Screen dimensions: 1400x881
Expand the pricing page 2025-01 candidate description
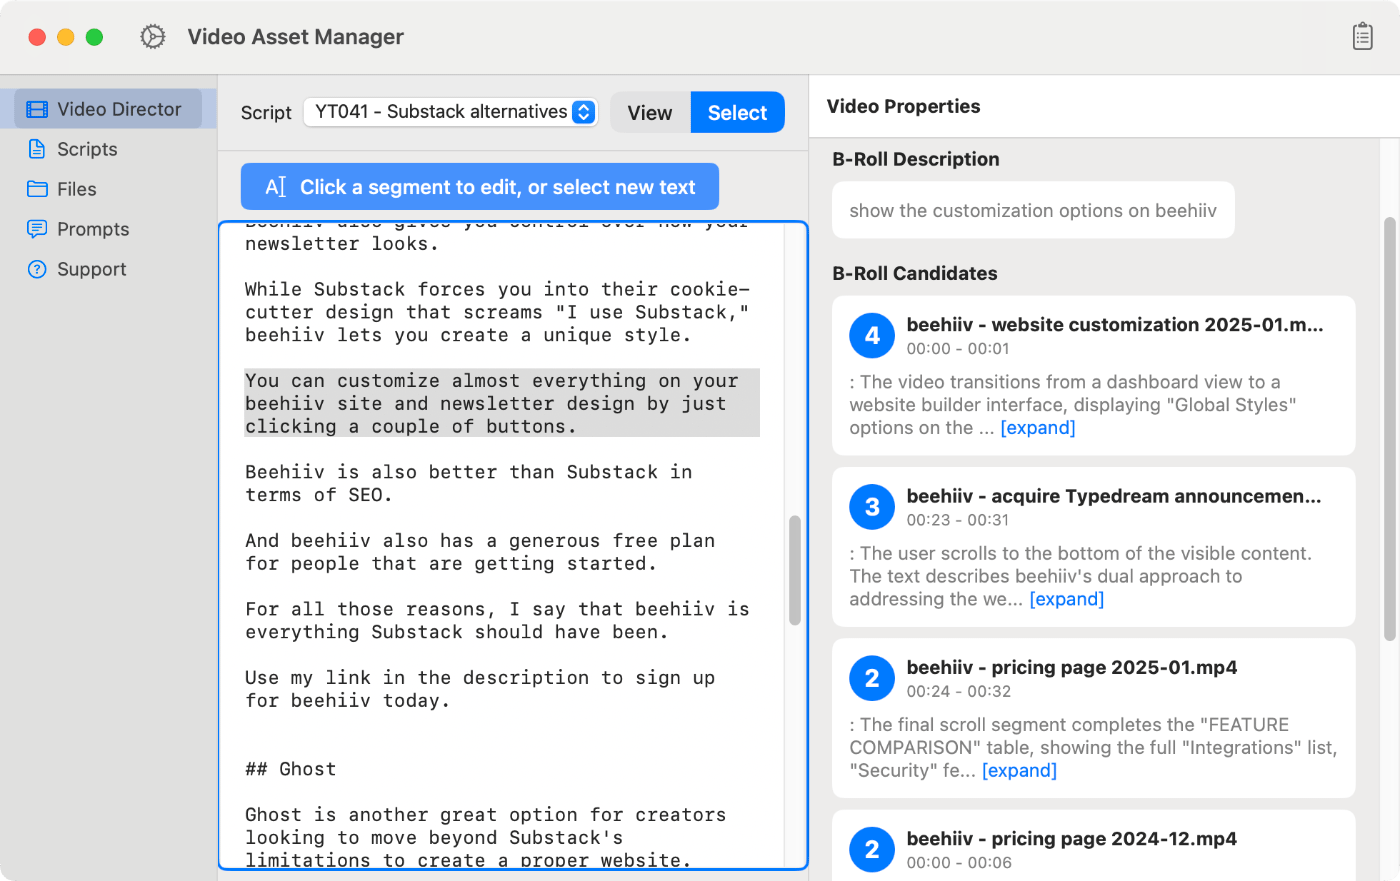tap(1019, 770)
